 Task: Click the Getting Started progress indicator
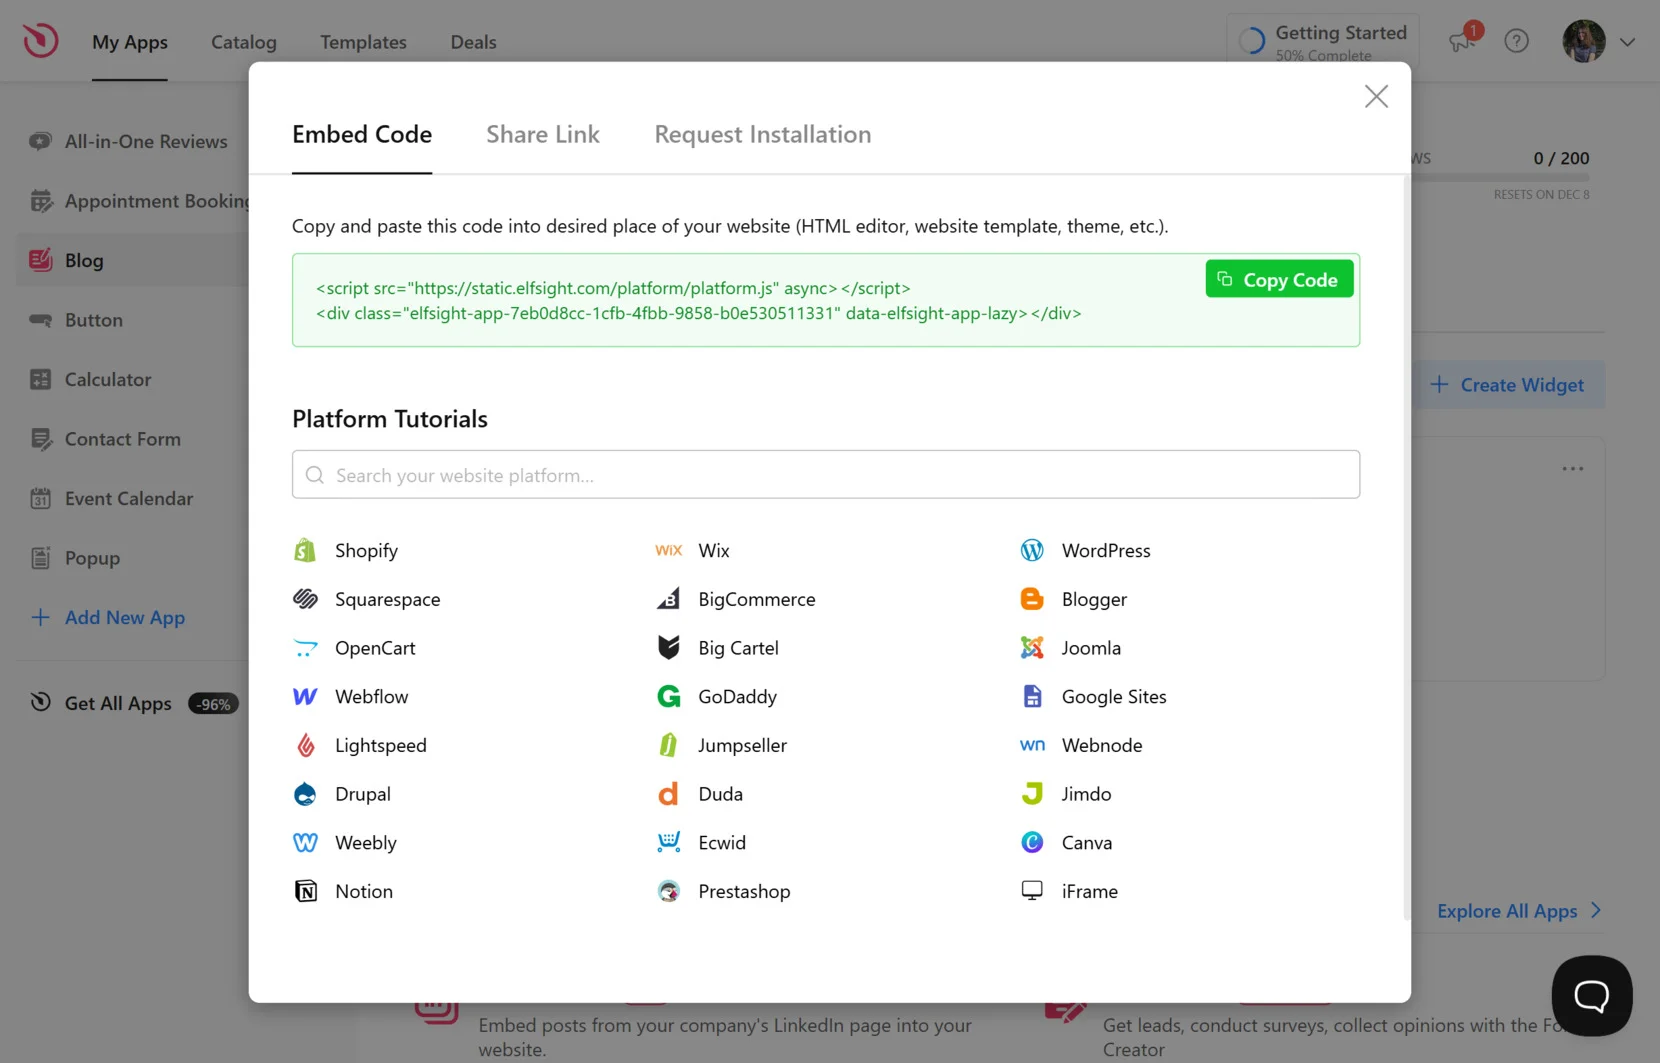pyautogui.click(x=1322, y=42)
